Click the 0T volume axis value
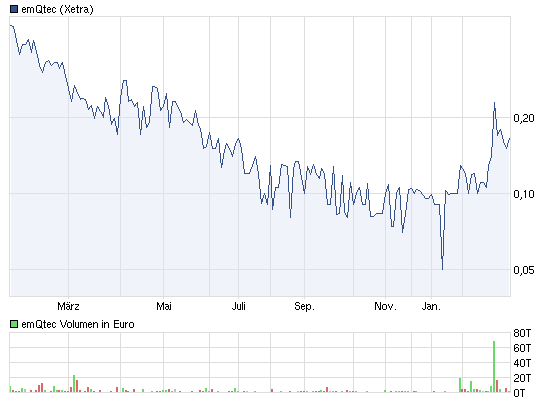Image resolution: width=556 pixels, height=406 pixels. click(519, 393)
